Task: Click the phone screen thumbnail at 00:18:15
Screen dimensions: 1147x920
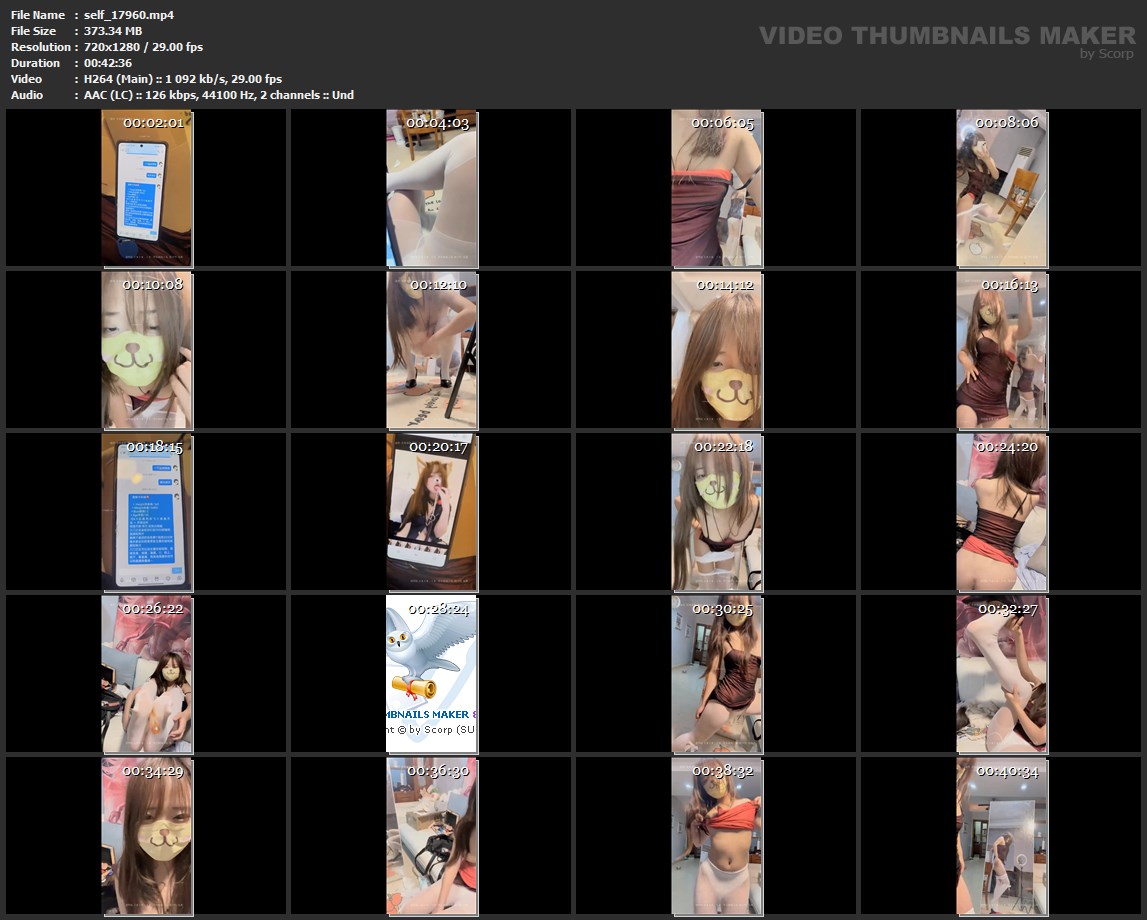Action: click(x=147, y=512)
